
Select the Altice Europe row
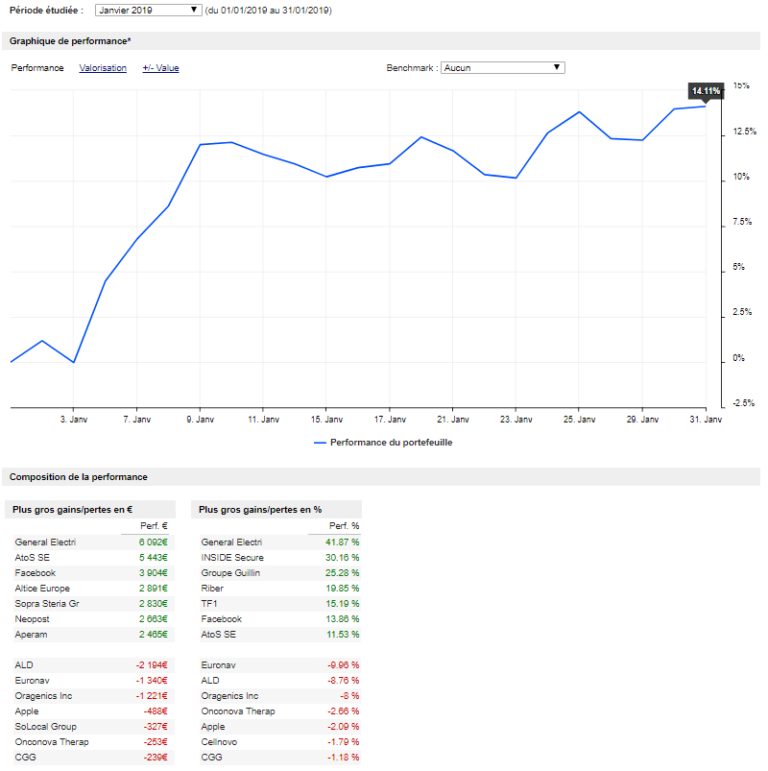(43, 588)
